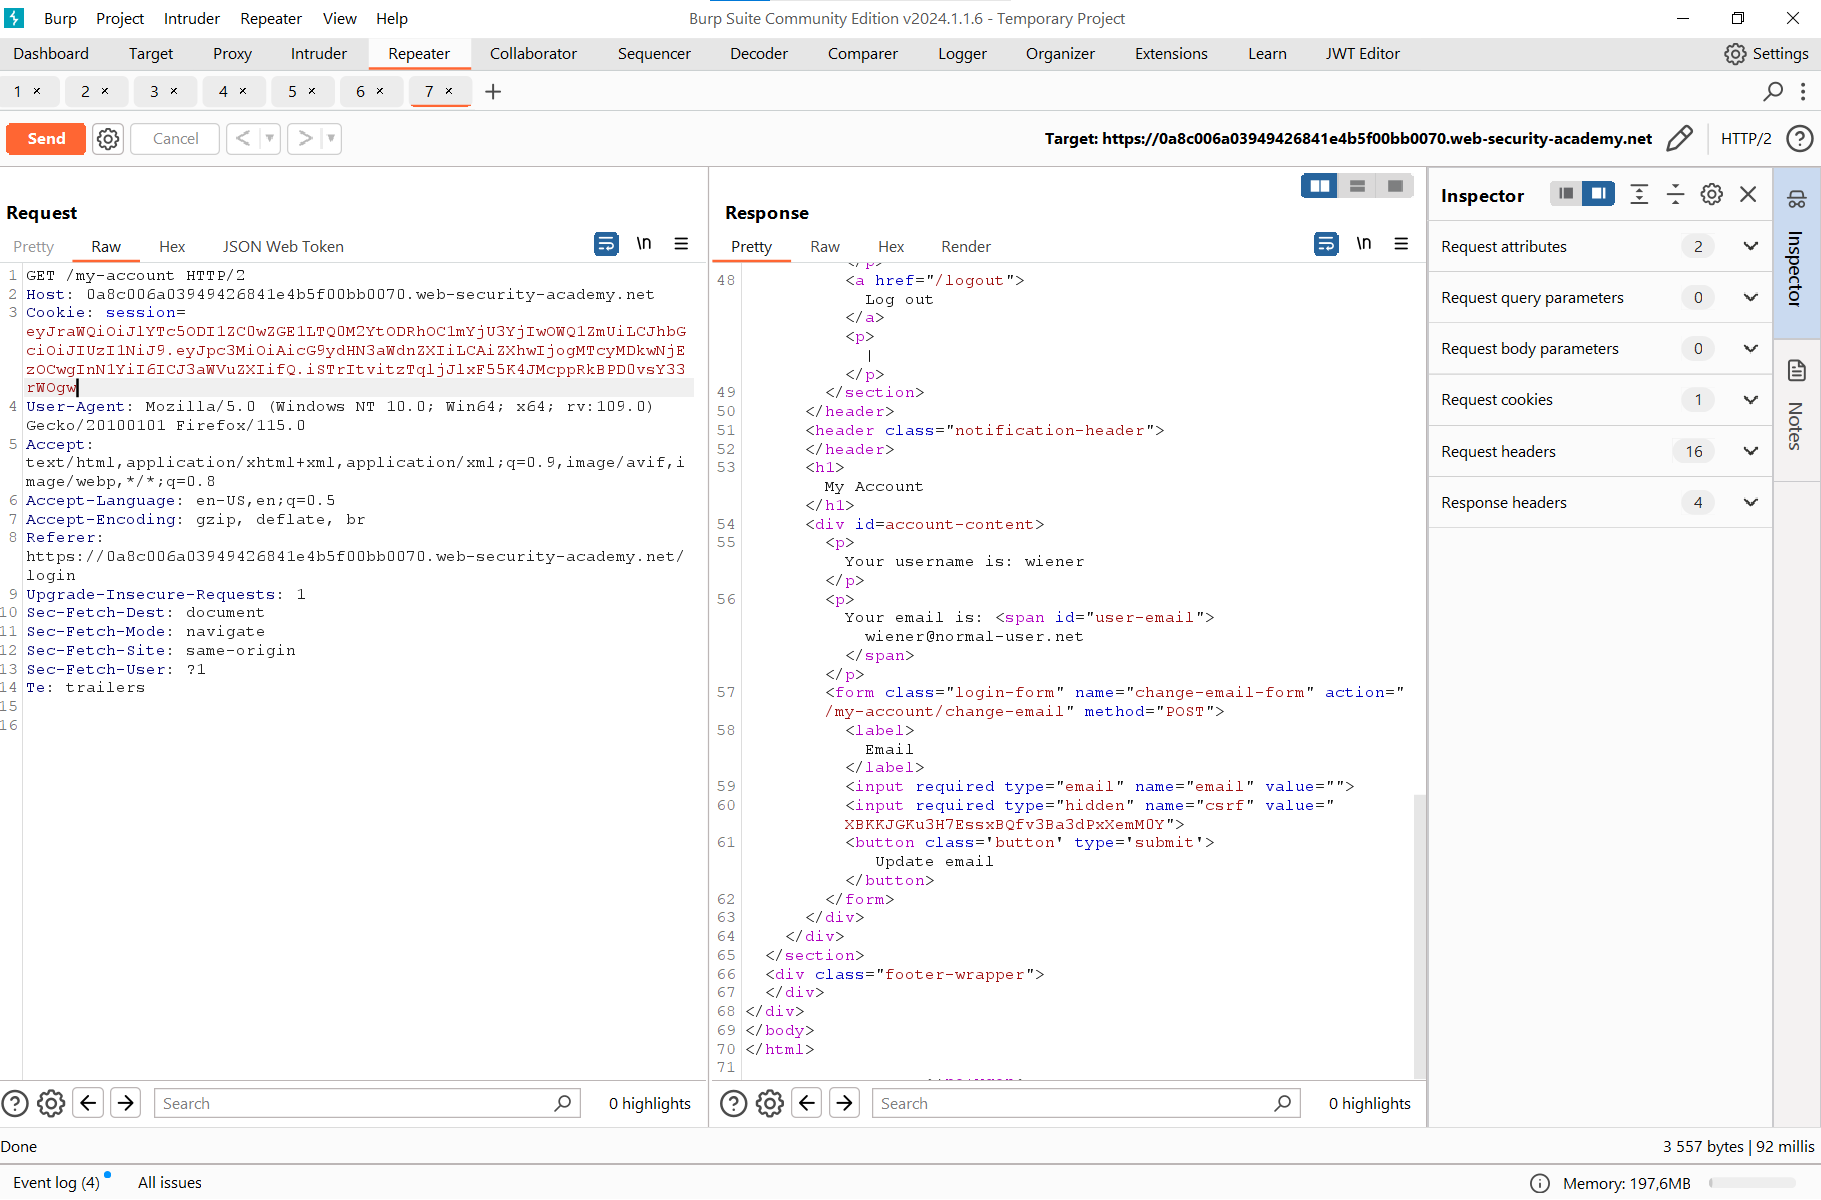1821x1200 pixels.
Task: Switch to the Decoder tab
Action: click(759, 54)
